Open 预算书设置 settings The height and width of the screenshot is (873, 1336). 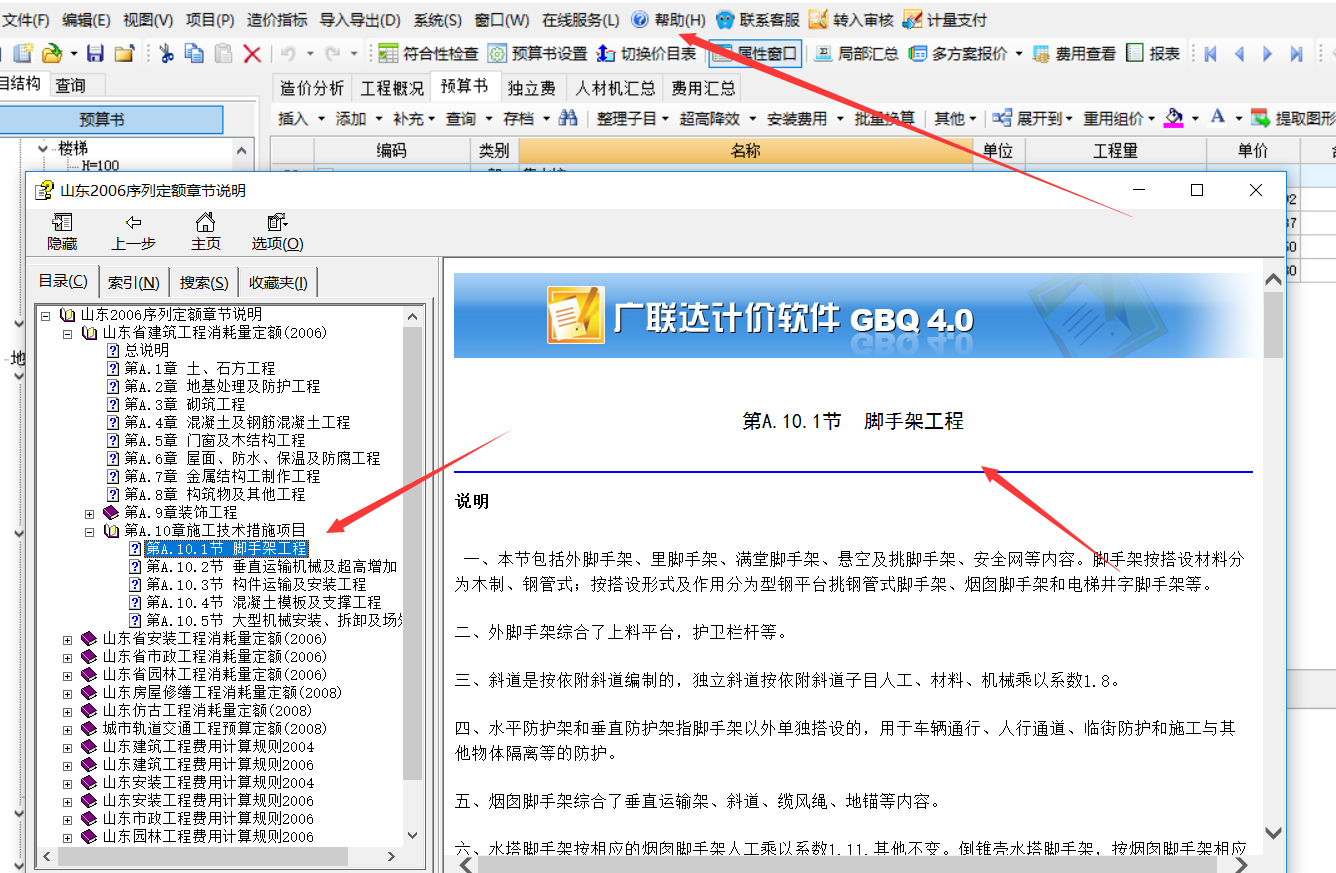pyautogui.click(x=537, y=54)
